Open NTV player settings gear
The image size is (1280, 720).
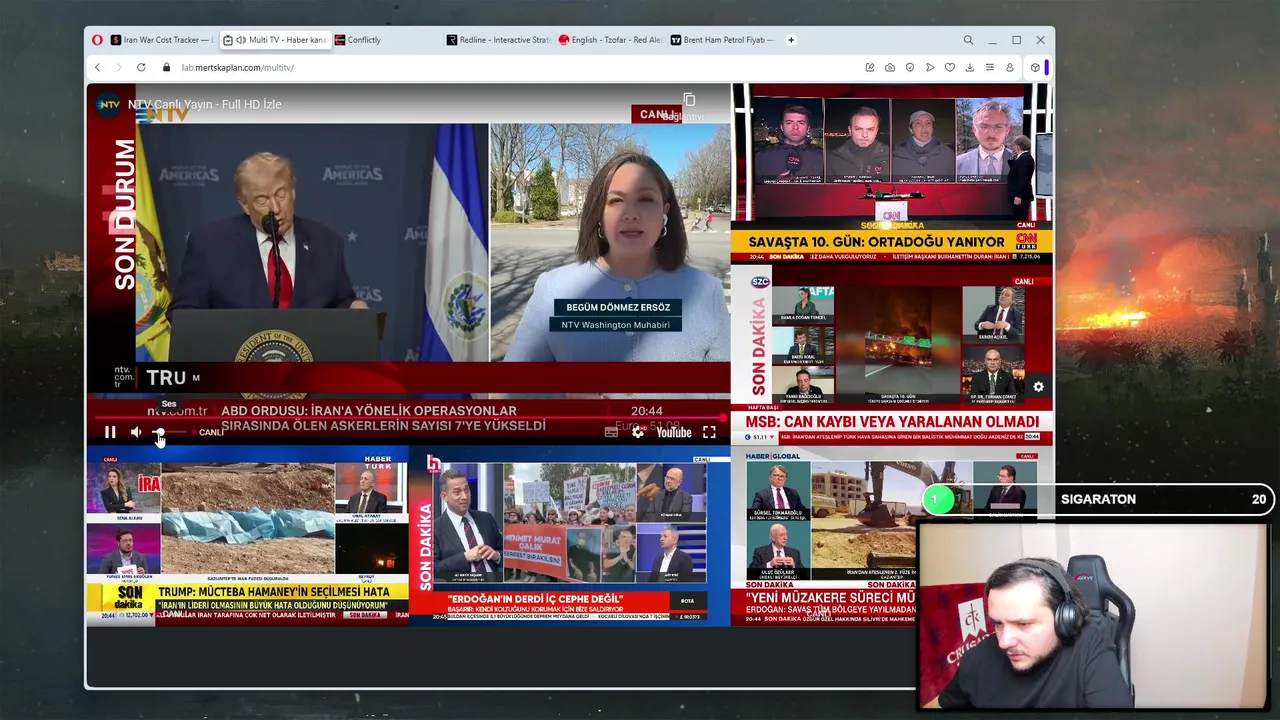(x=638, y=432)
